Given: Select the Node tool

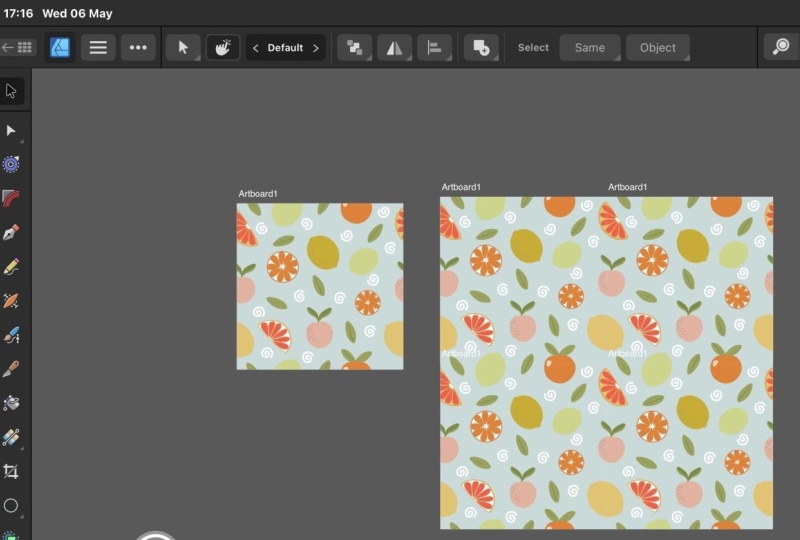Looking at the screenshot, I should tap(11, 131).
